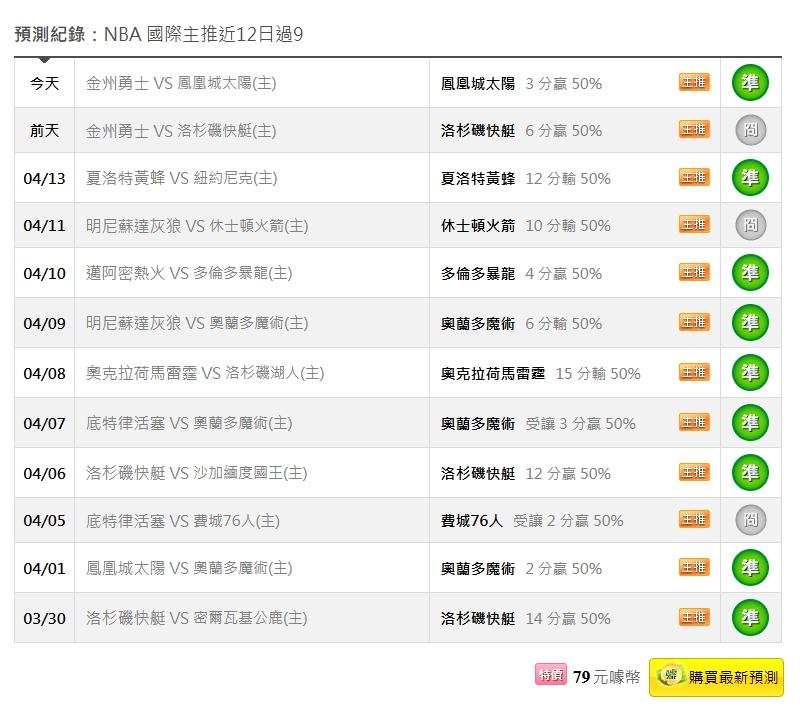Click the 04/09 date cell
Viewport: 800px width, 708px height.
pos(44,324)
